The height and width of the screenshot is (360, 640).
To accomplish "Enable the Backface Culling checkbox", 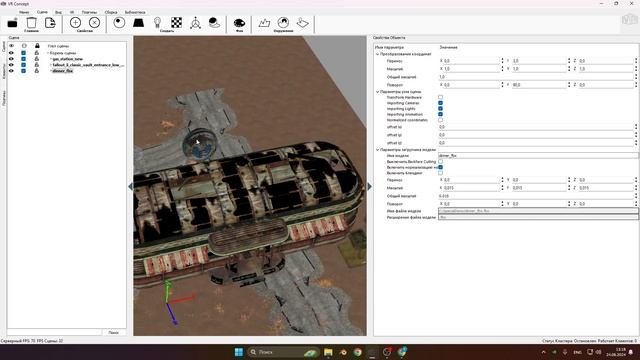I will (440, 162).
